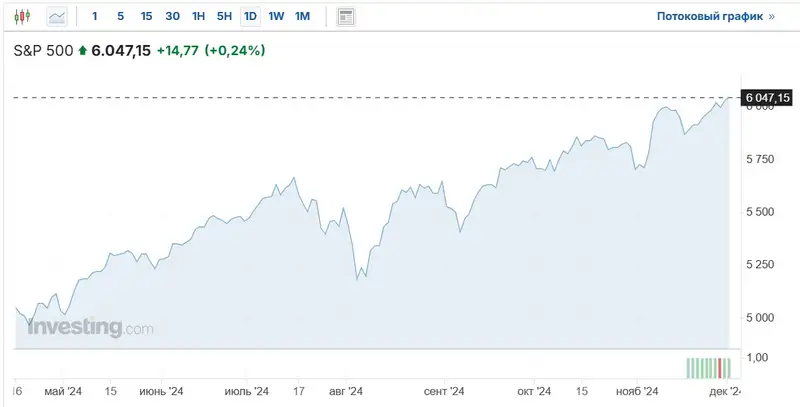Click the double chevron after Потоковый график
This screenshot has width=800, height=407.
[x=770, y=17]
